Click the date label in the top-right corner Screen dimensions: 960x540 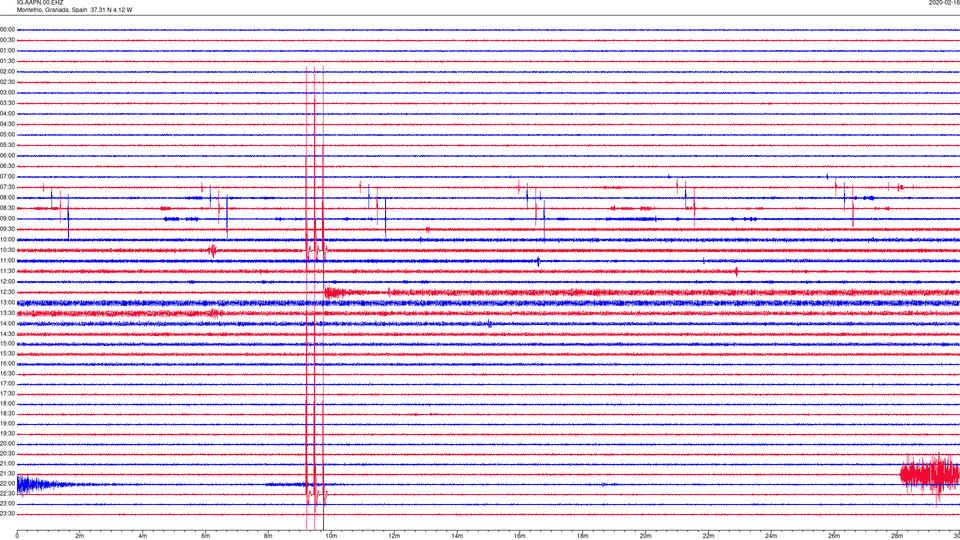coord(944,3)
